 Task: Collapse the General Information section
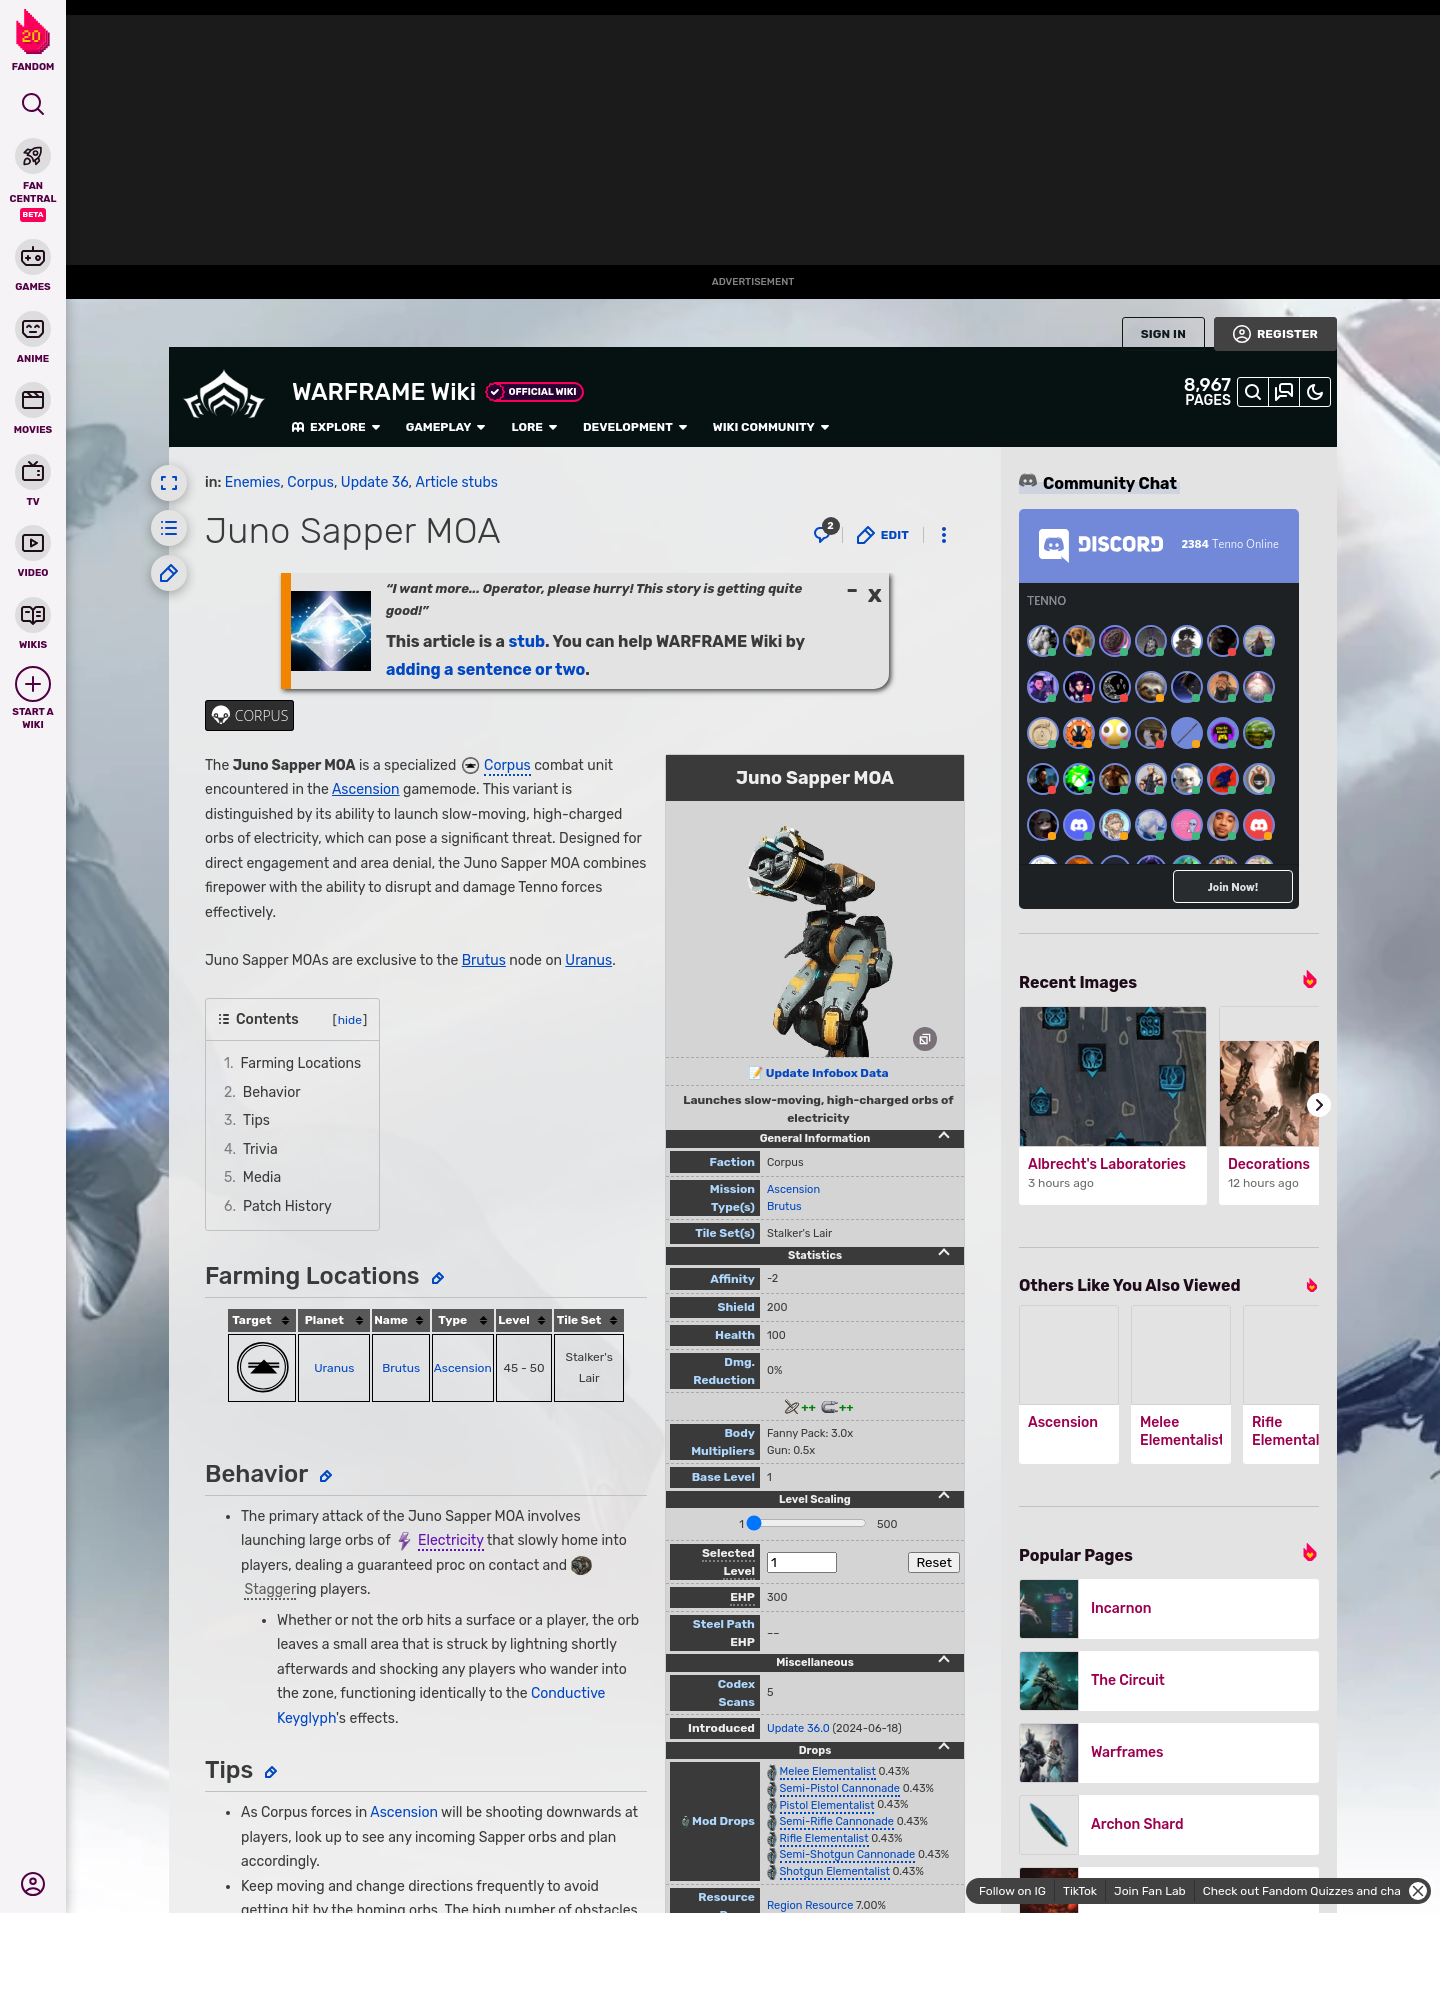pos(944,1136)
